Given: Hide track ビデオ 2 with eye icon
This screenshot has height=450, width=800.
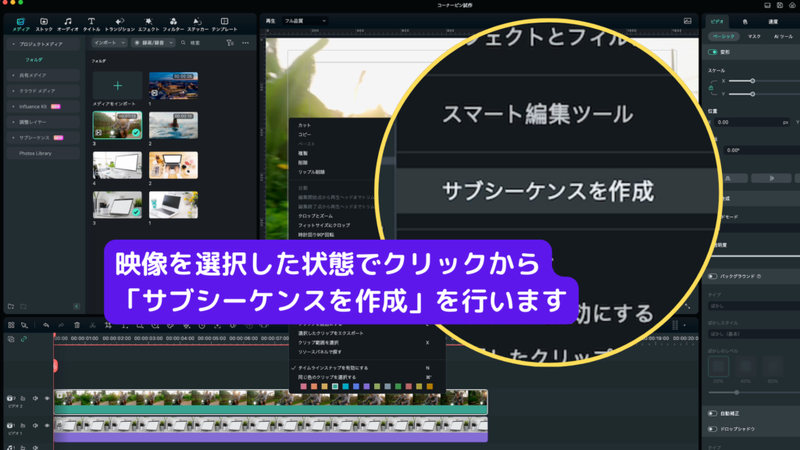Looking at the screenshot, I should pyautogui.click(x=47, y=398).
